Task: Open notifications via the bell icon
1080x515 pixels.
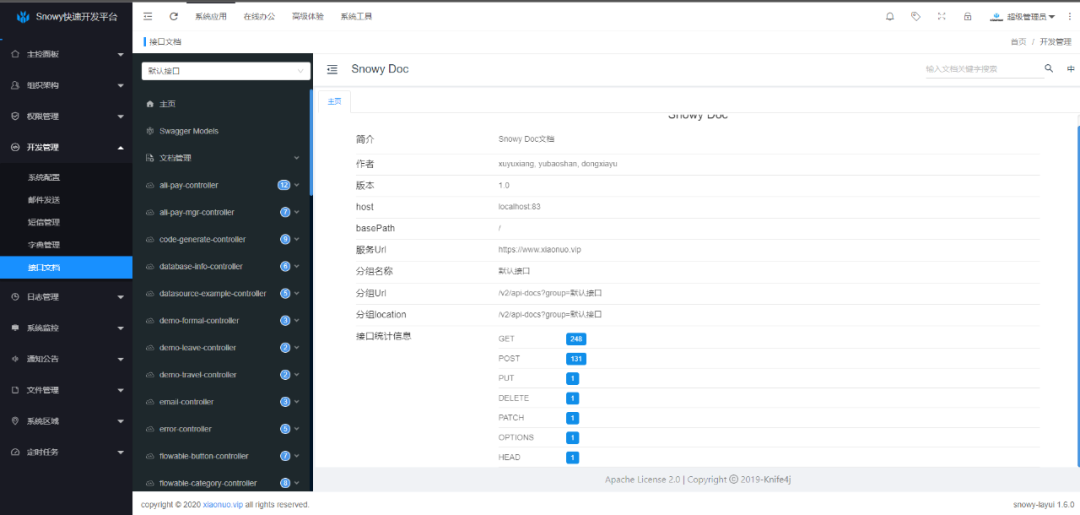Action: (889, 17)
